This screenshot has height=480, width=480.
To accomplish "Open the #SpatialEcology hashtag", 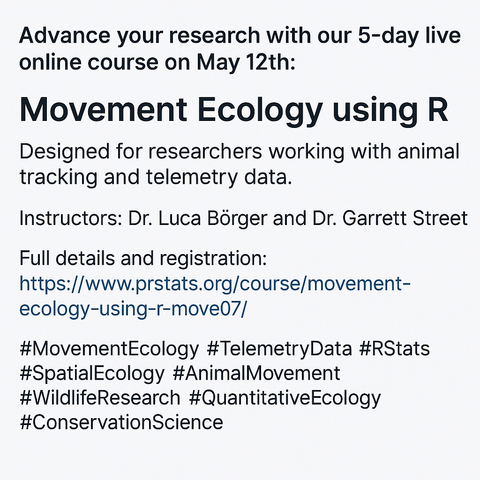I will click(x=92, y=374).
